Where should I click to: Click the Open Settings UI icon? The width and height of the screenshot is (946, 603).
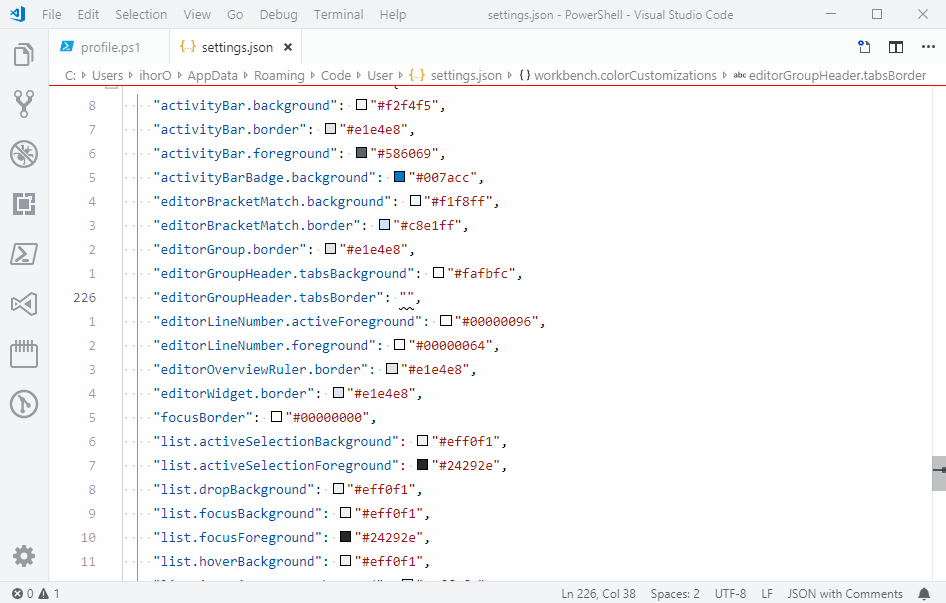point(864,47)
